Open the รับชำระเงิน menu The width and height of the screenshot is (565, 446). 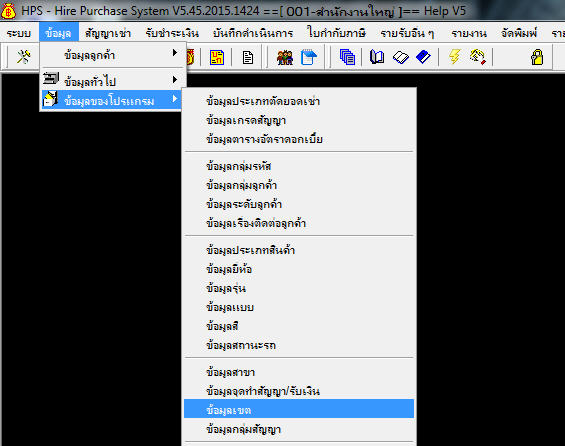click(x=172, y=34)
